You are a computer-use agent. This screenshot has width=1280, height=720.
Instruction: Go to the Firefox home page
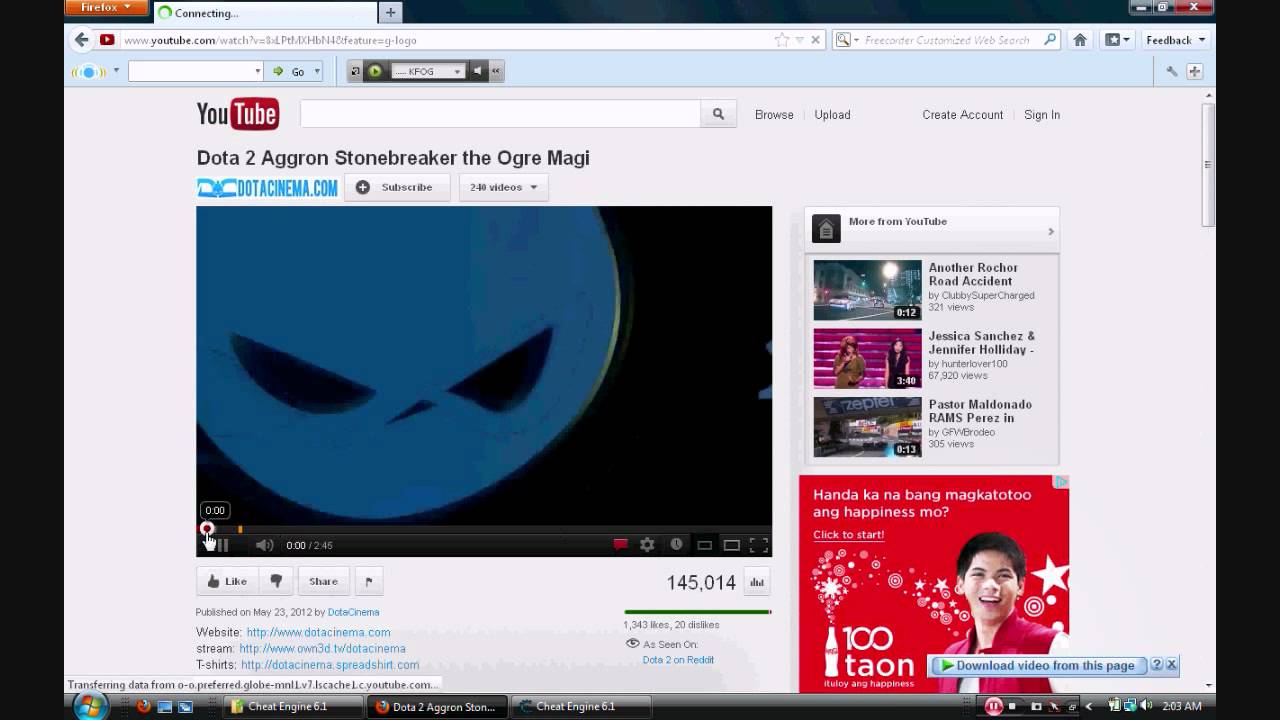[x=1080, y=40]
